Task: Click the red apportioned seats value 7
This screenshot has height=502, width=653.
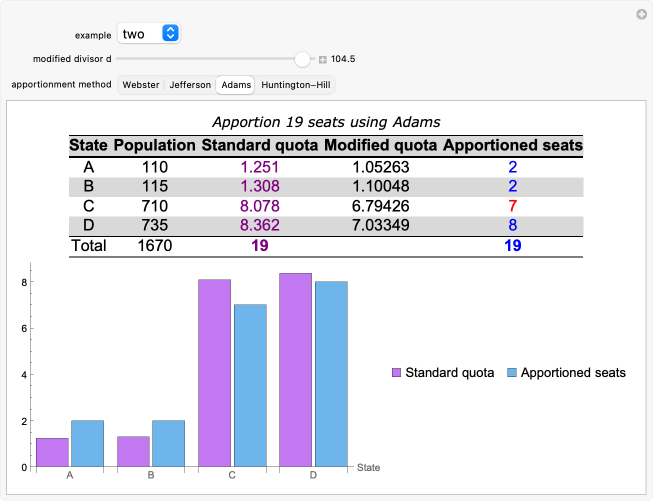Action: click(512, 206)
